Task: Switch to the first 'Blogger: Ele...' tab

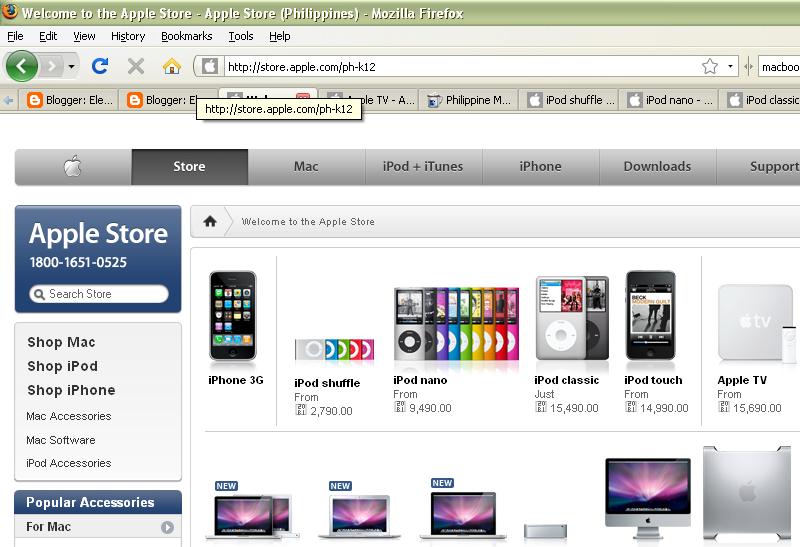Action: click(x=68, y=100)
